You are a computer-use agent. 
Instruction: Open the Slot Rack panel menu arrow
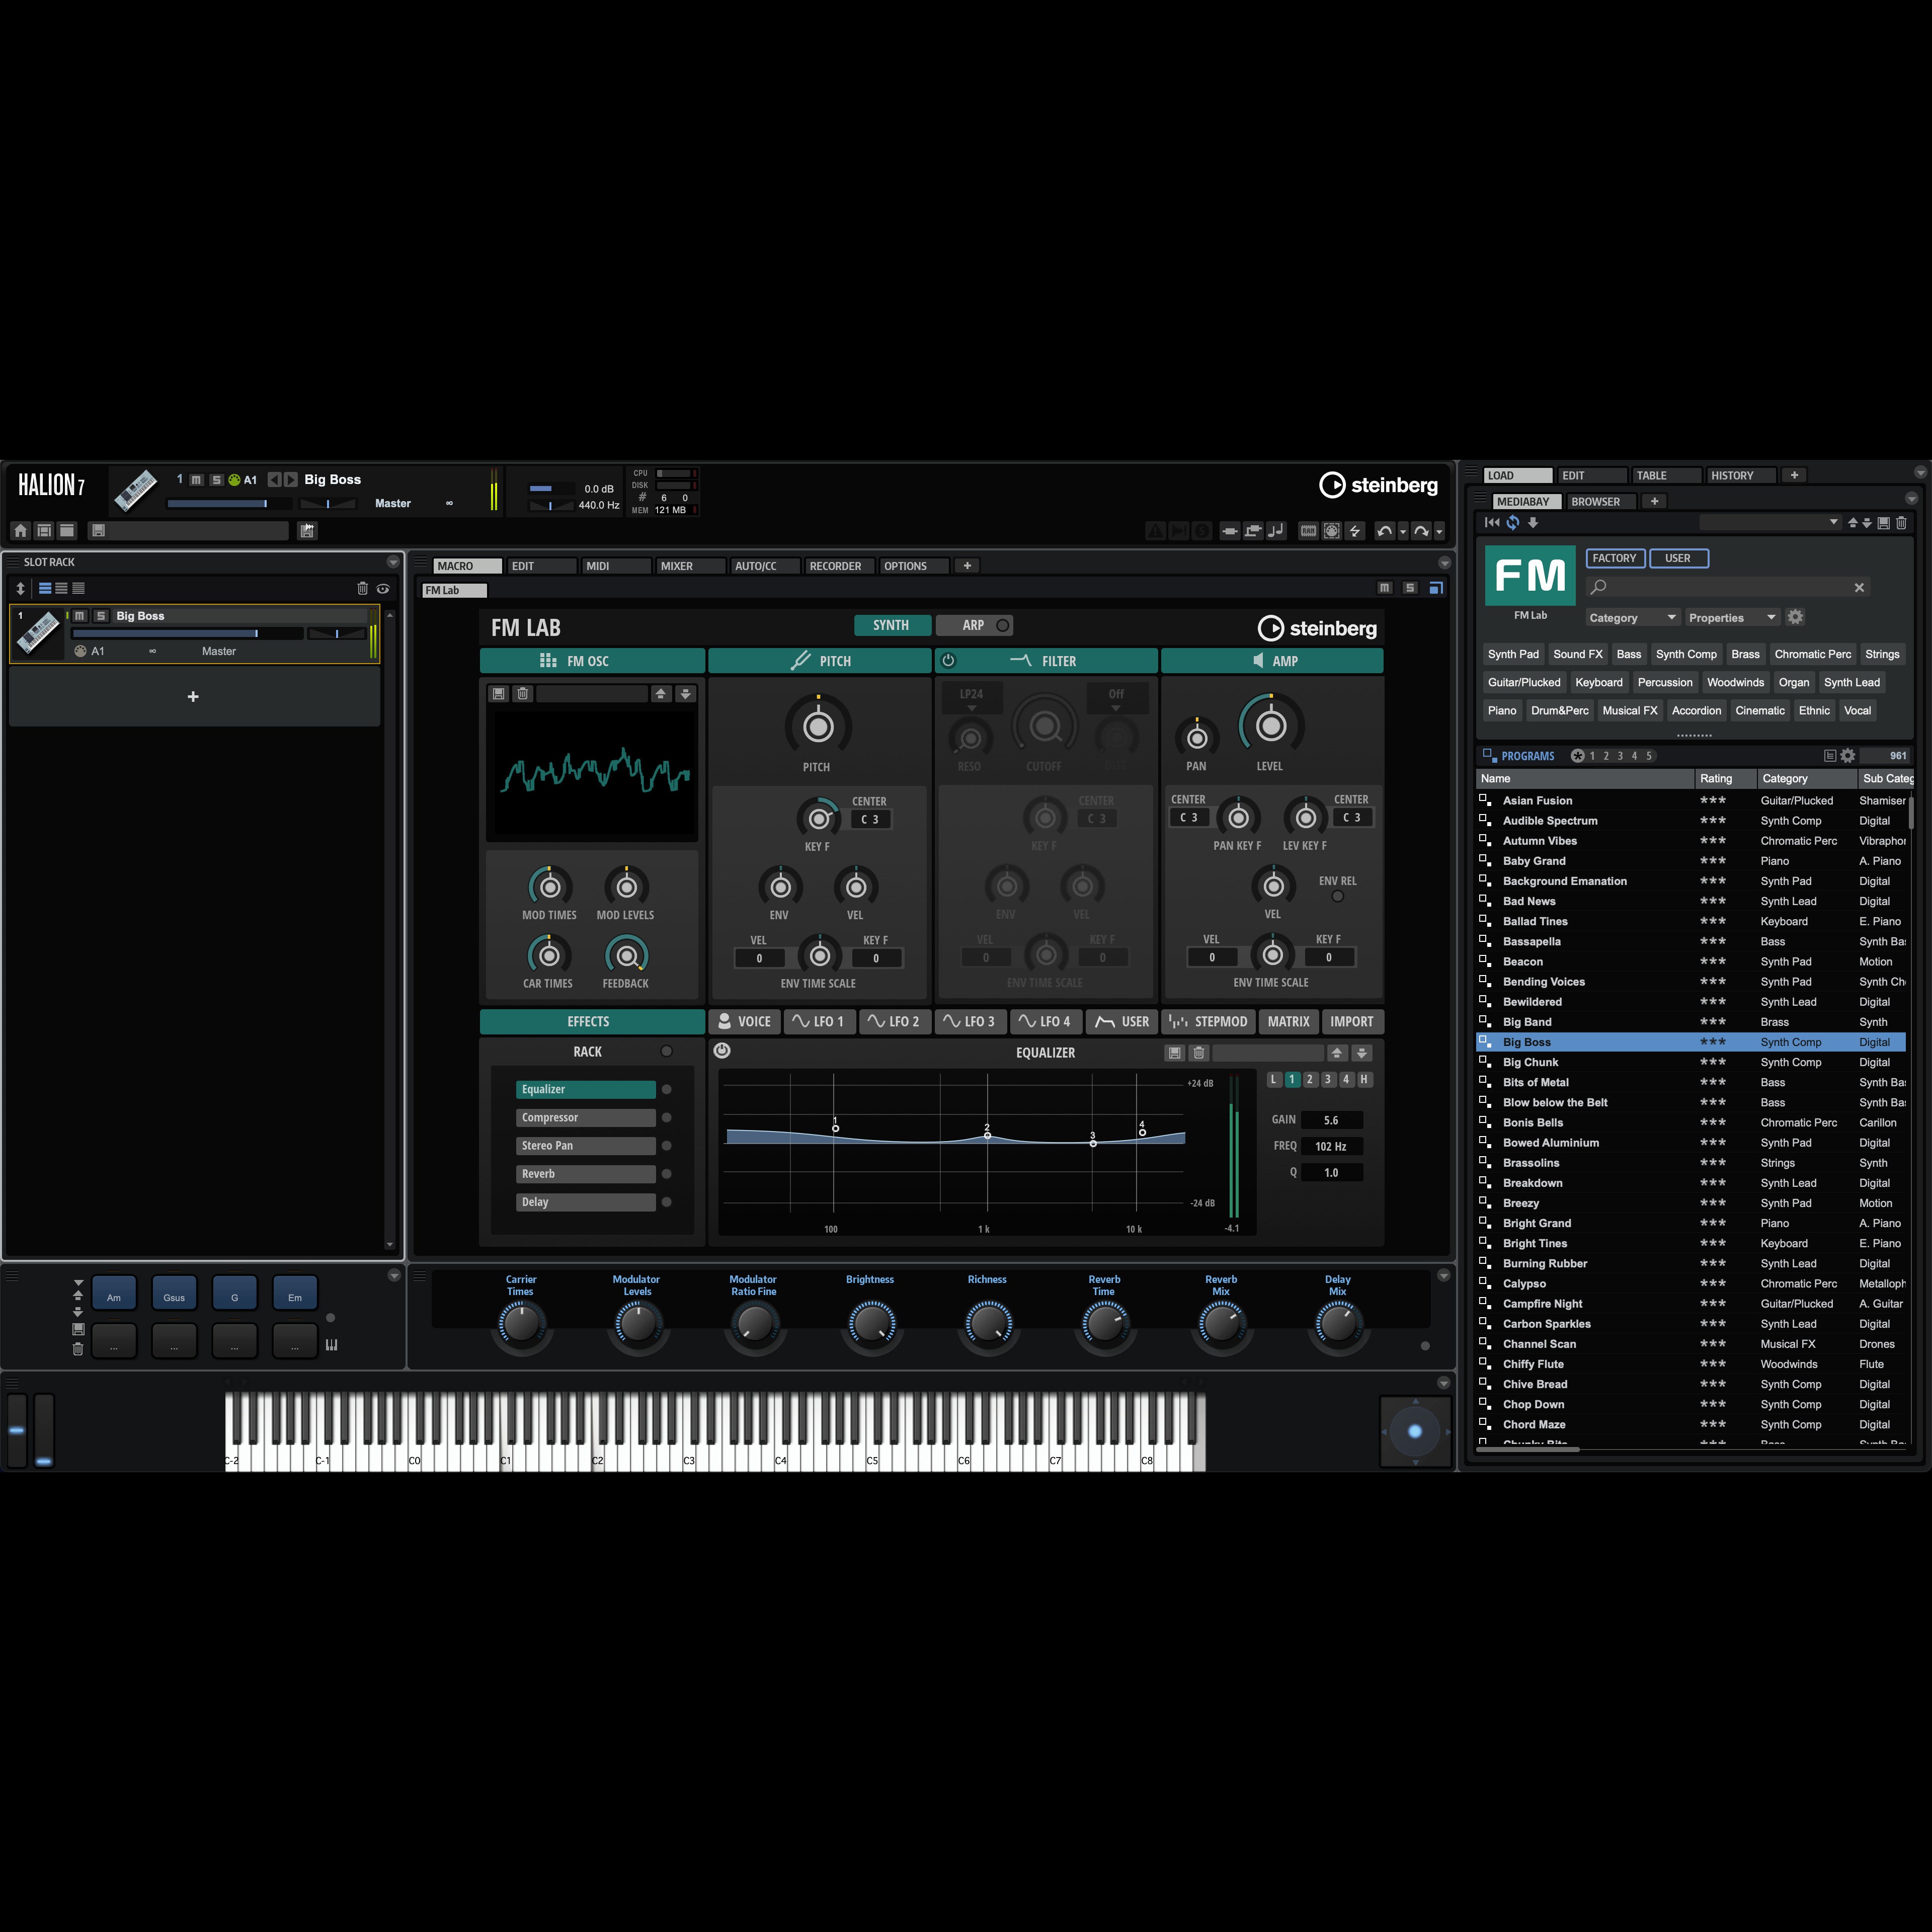[x=393, y=562]
